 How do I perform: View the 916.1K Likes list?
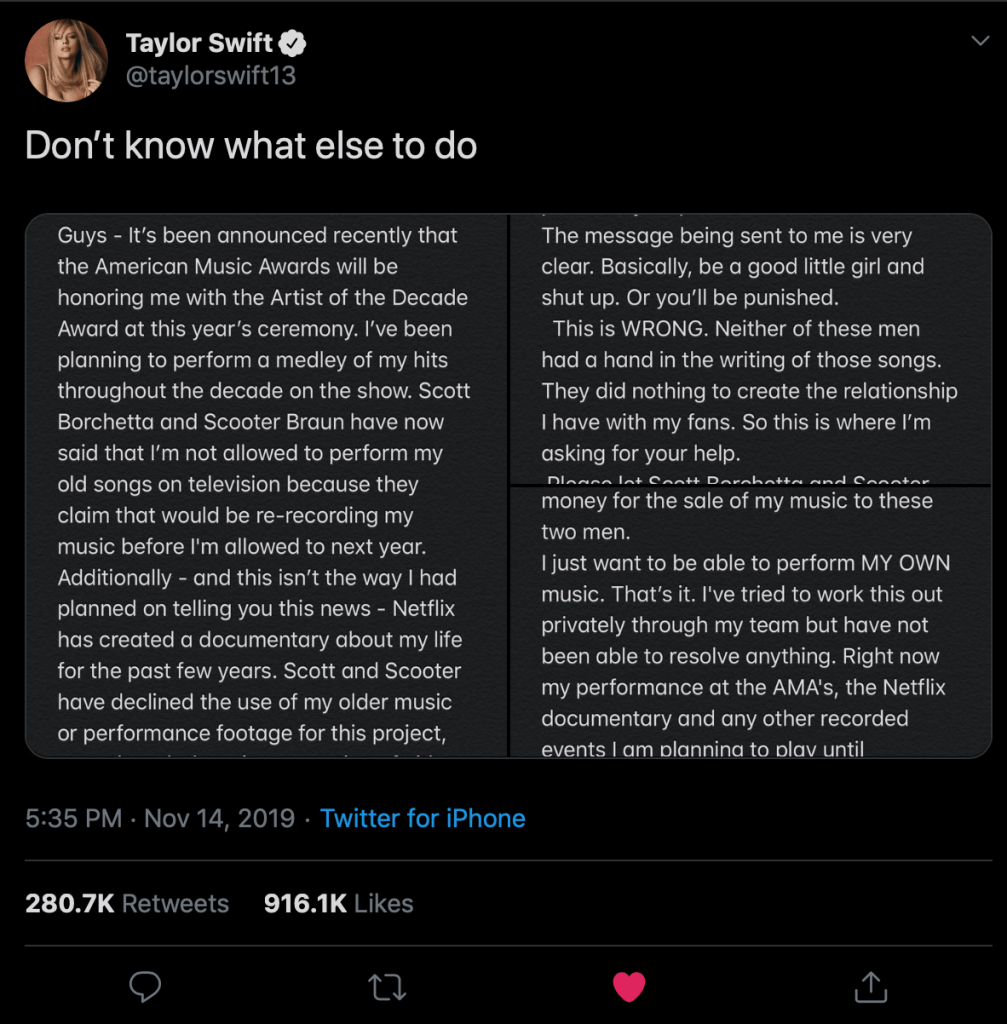pos(338,903)
